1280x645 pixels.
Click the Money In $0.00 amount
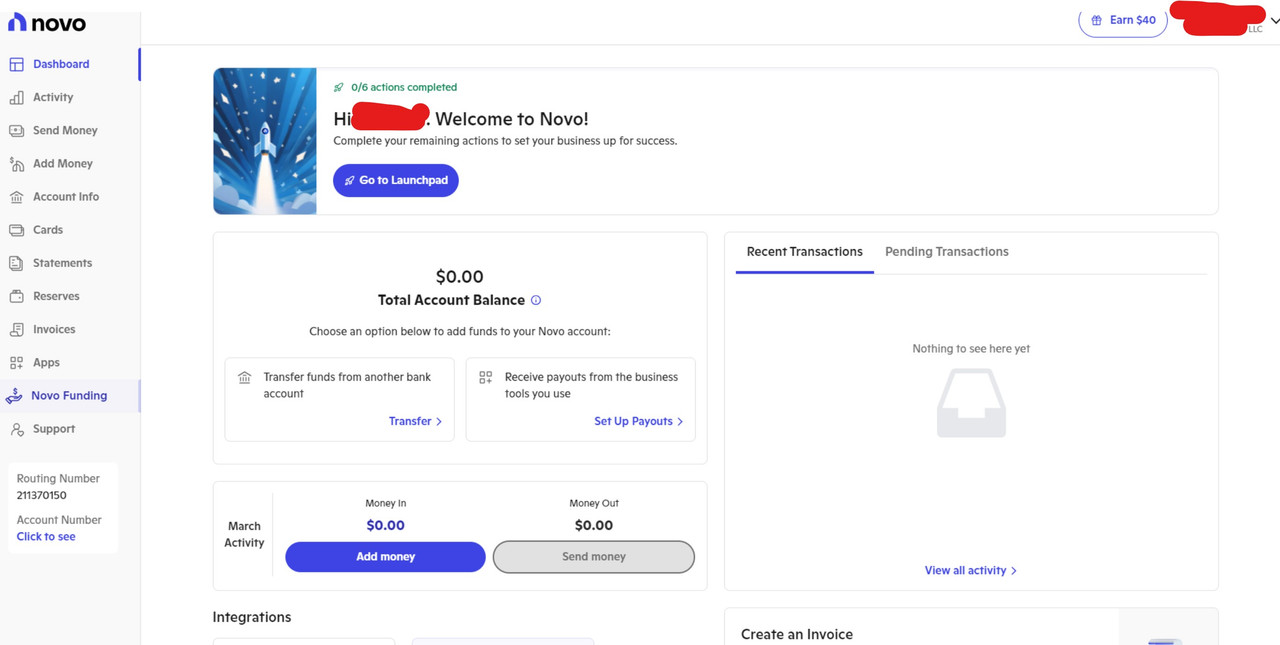[385, 526]
